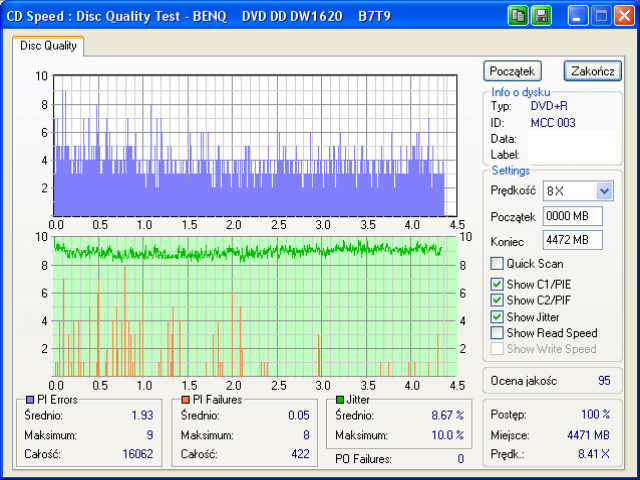
Task: Enable Show Read Speed checkbox
Action: 497,333
